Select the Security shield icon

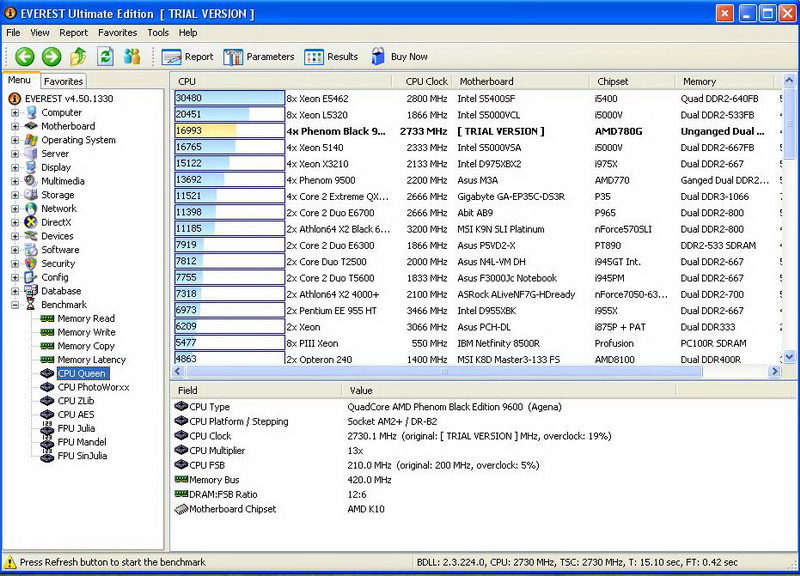point(31,264)
